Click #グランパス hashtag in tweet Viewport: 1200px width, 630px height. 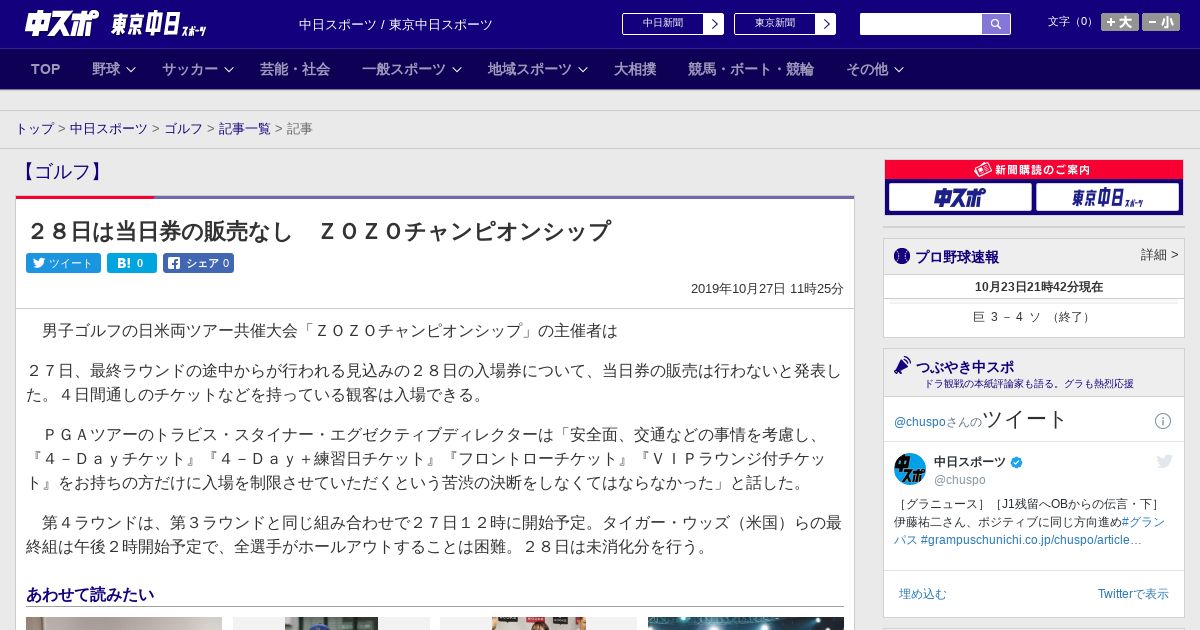click(1143, 522)
